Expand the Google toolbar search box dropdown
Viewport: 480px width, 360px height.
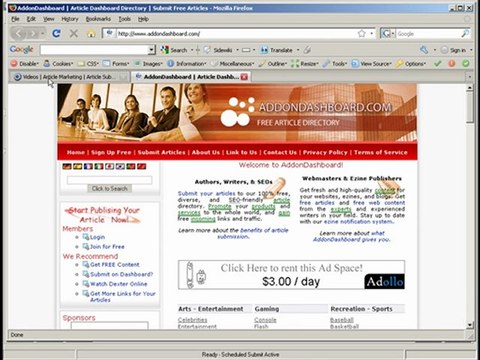coord(152,50)
